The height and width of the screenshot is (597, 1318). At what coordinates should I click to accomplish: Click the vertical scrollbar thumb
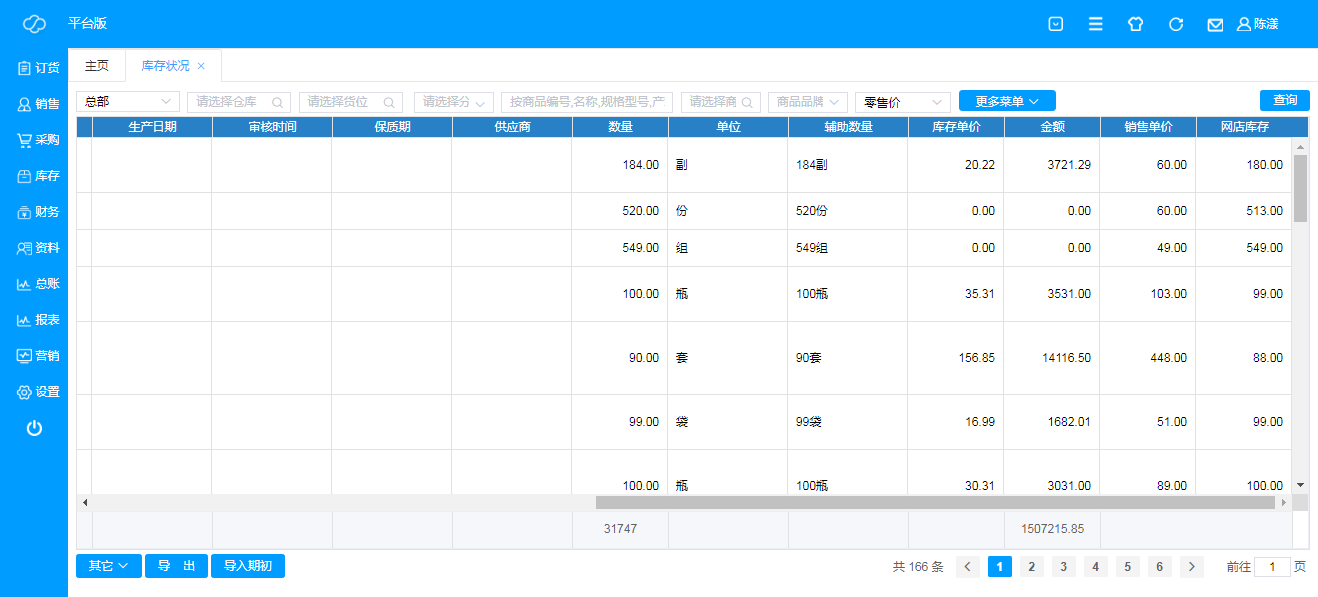(x=1301, y=188)
